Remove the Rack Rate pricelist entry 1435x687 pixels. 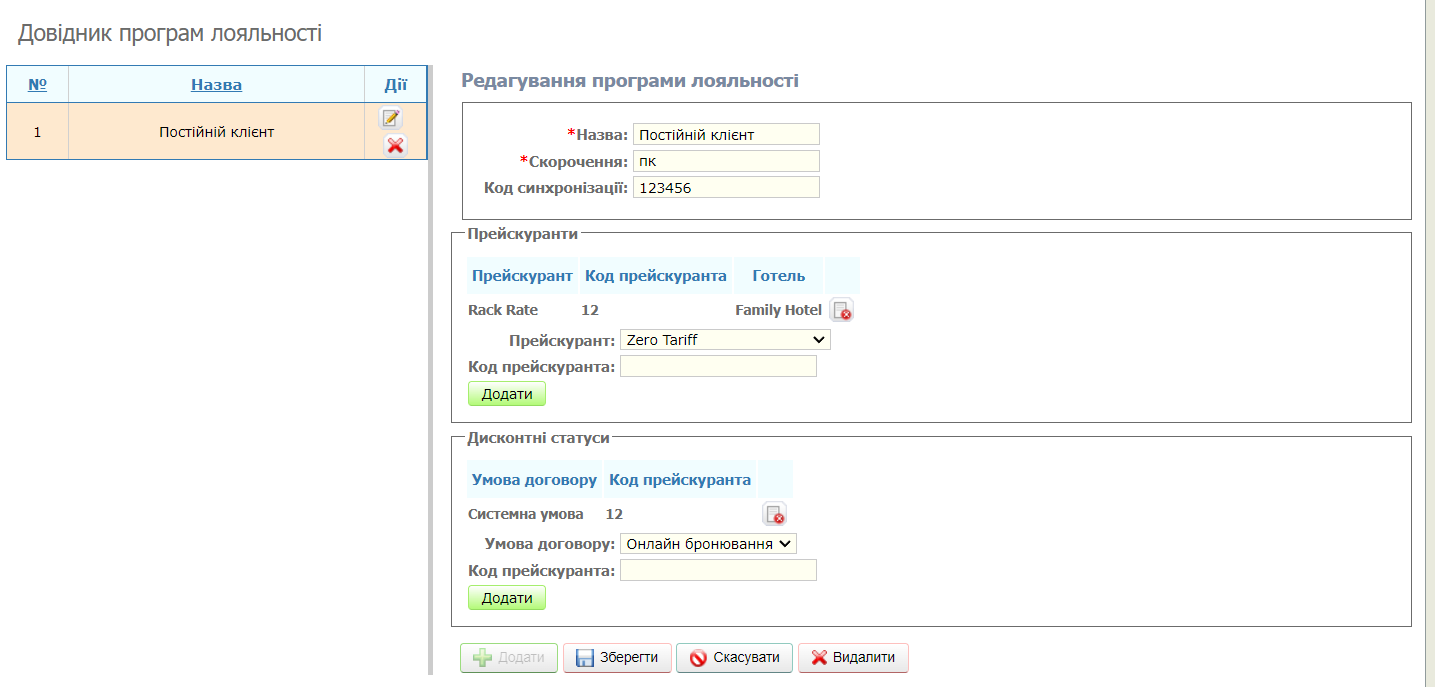[842, 310]
